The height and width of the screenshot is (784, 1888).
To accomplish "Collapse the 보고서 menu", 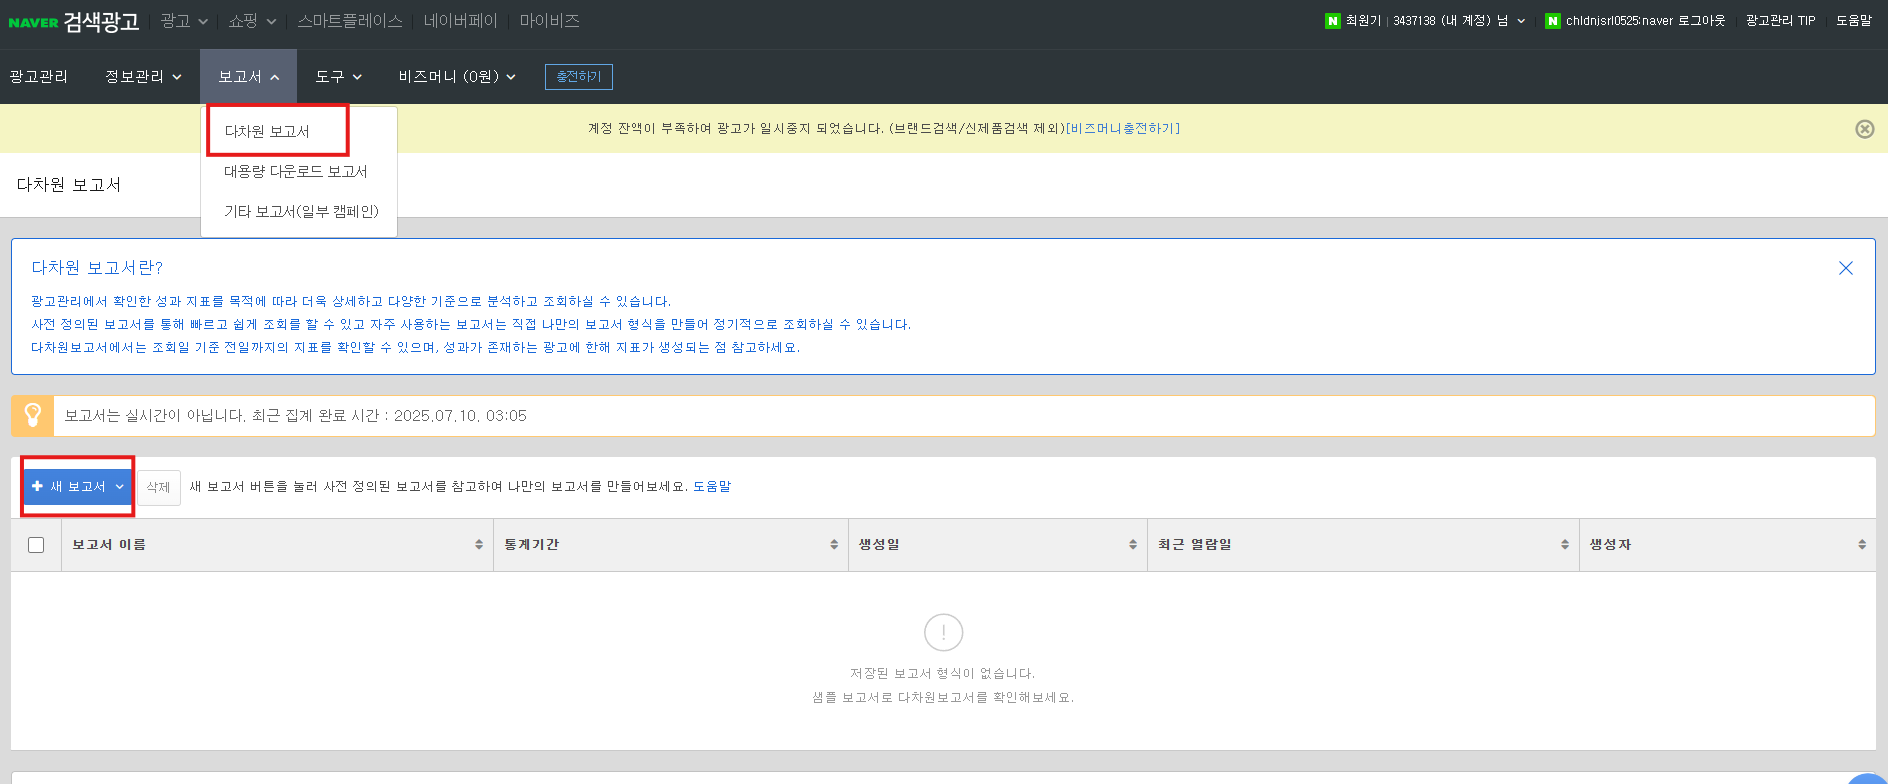I will coord(249,77).
